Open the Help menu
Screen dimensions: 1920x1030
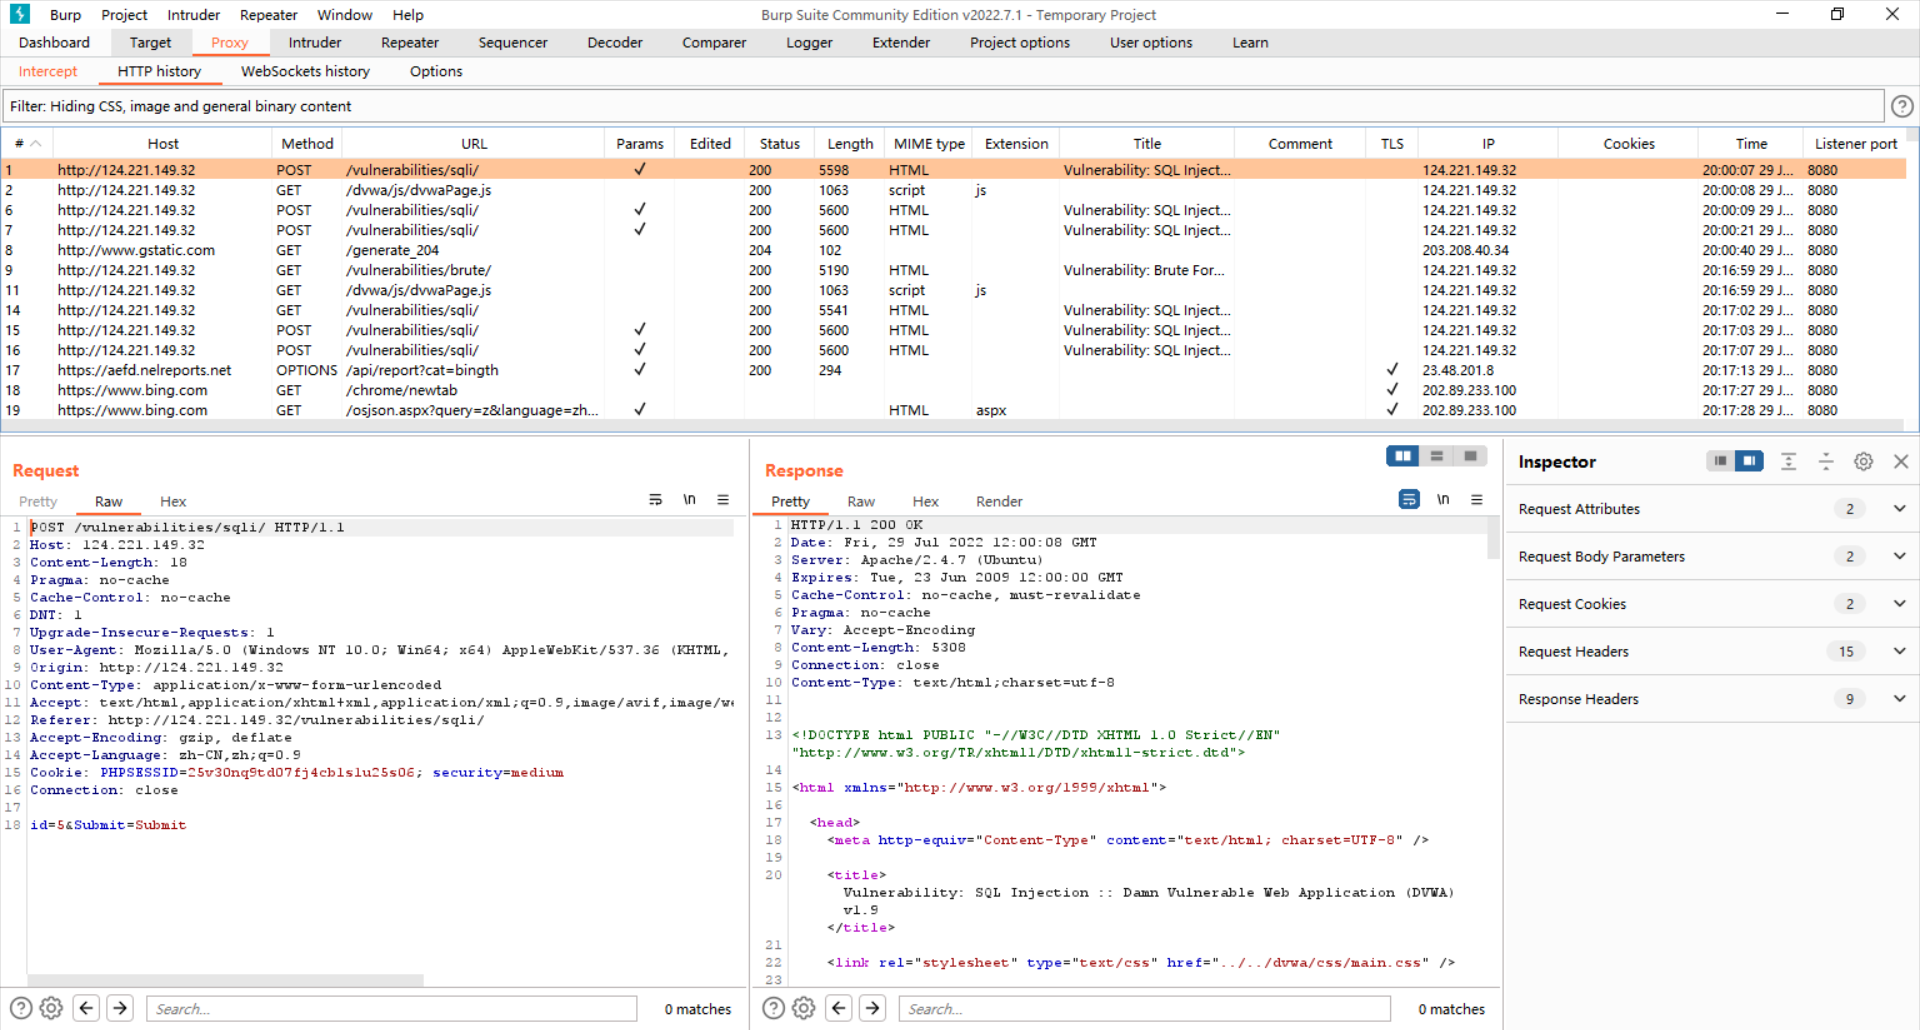[408, 15]
